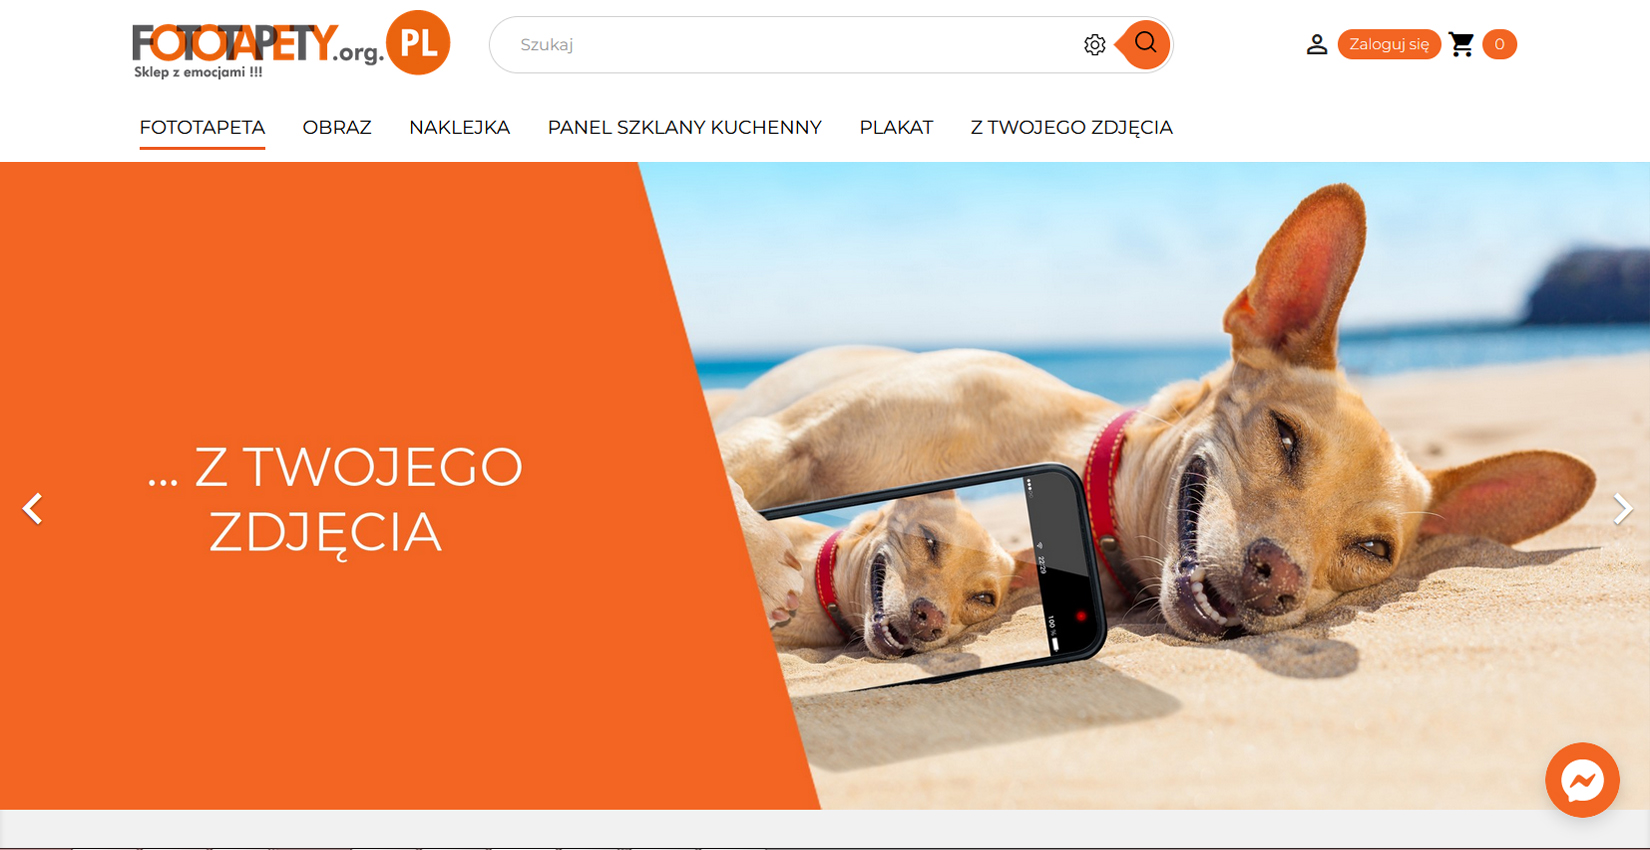Viewport: 1650px width, 850px height.
Task: Go to the PLAKAT category
Action: 896,128
